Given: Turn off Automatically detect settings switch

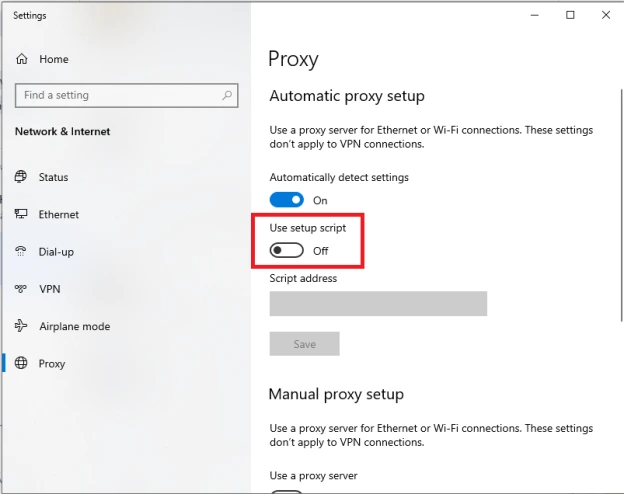Looking at the screenshot, I should point(287,200).
